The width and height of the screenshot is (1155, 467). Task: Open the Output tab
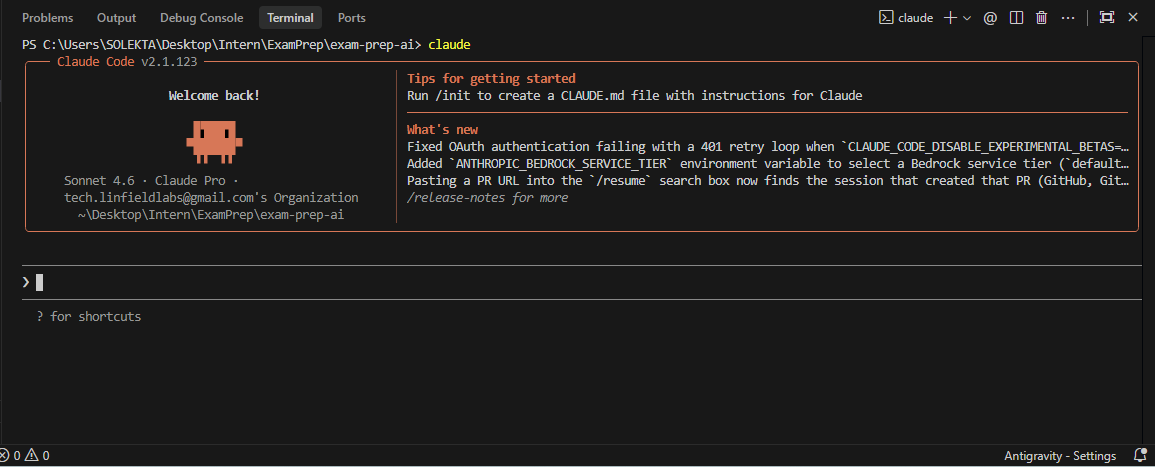(x=116, y=18)
